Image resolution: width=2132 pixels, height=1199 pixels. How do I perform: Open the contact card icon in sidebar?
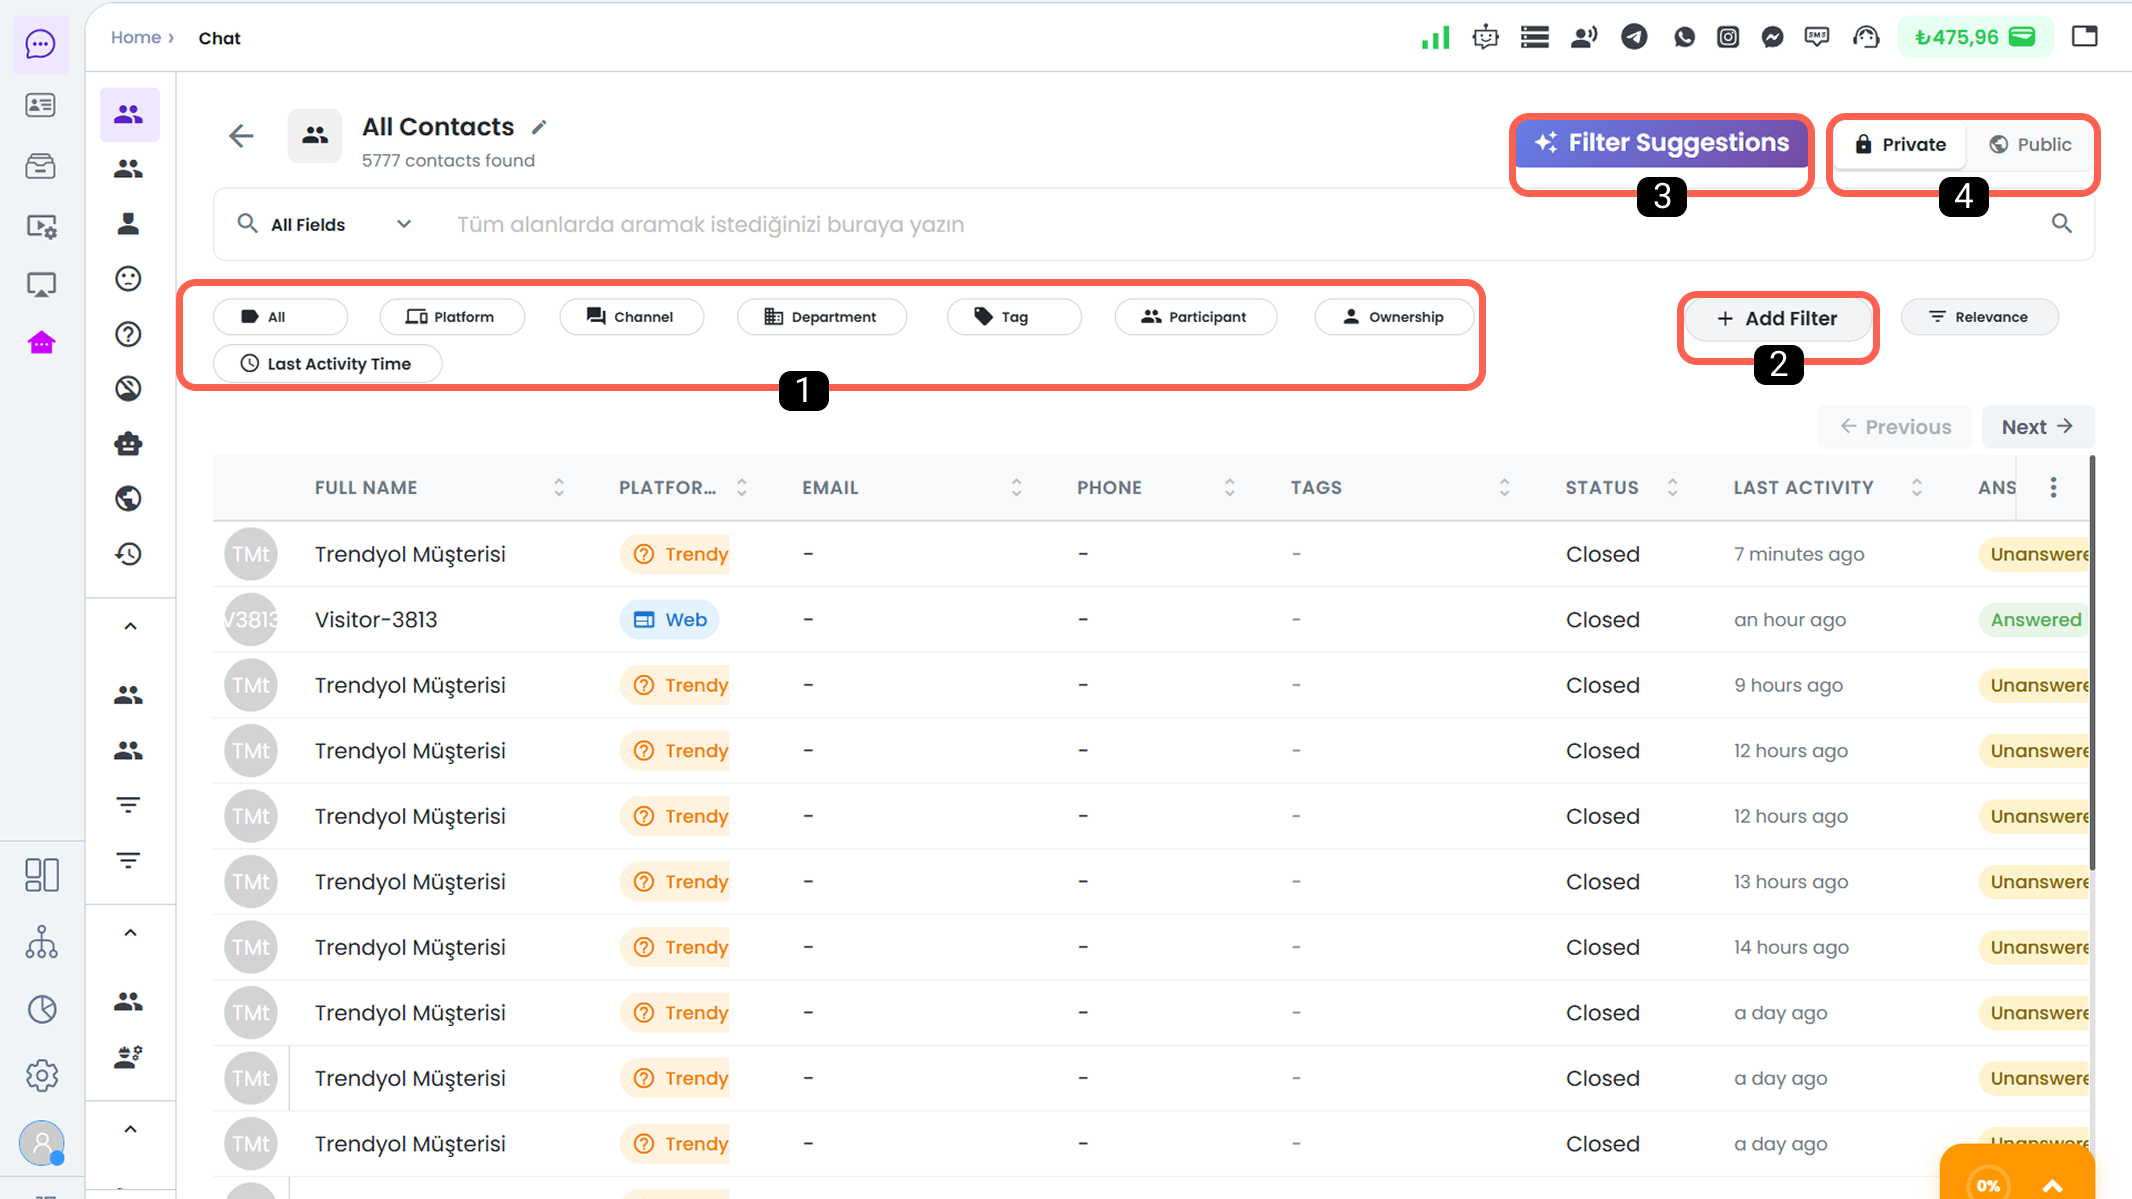point(41,105)
